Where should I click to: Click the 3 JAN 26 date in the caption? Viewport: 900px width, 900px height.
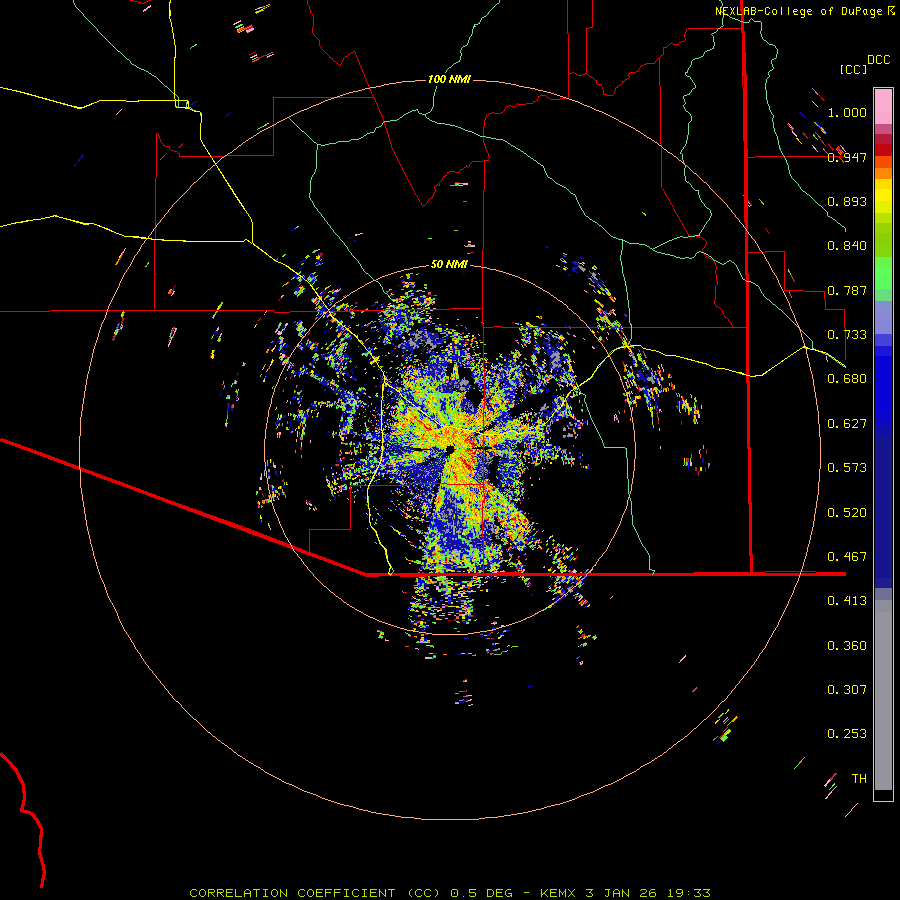(621, 893)
